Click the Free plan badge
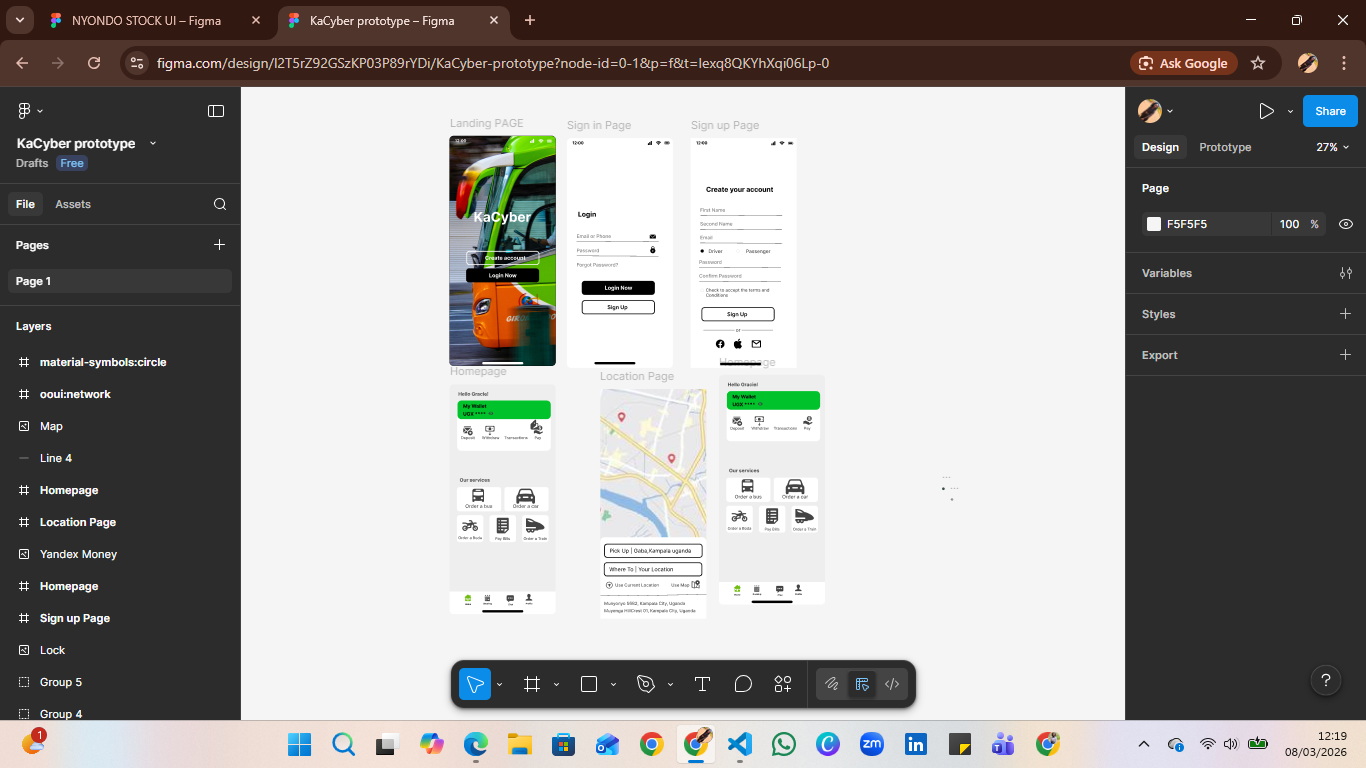The image size is (1366, 768). pos(72,163)
